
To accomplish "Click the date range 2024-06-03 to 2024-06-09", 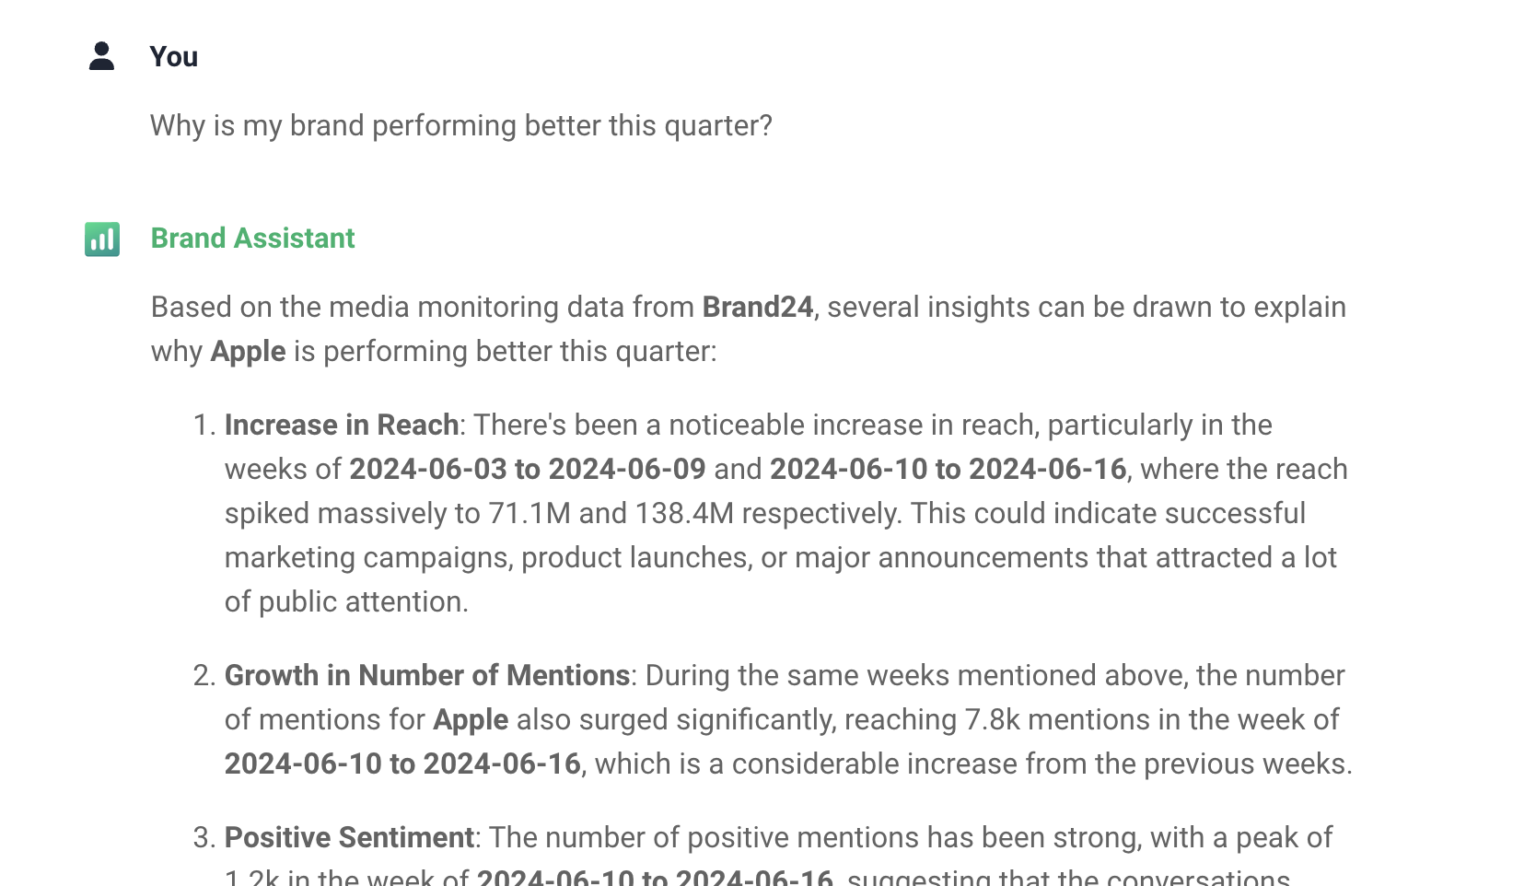I will 527,469.
